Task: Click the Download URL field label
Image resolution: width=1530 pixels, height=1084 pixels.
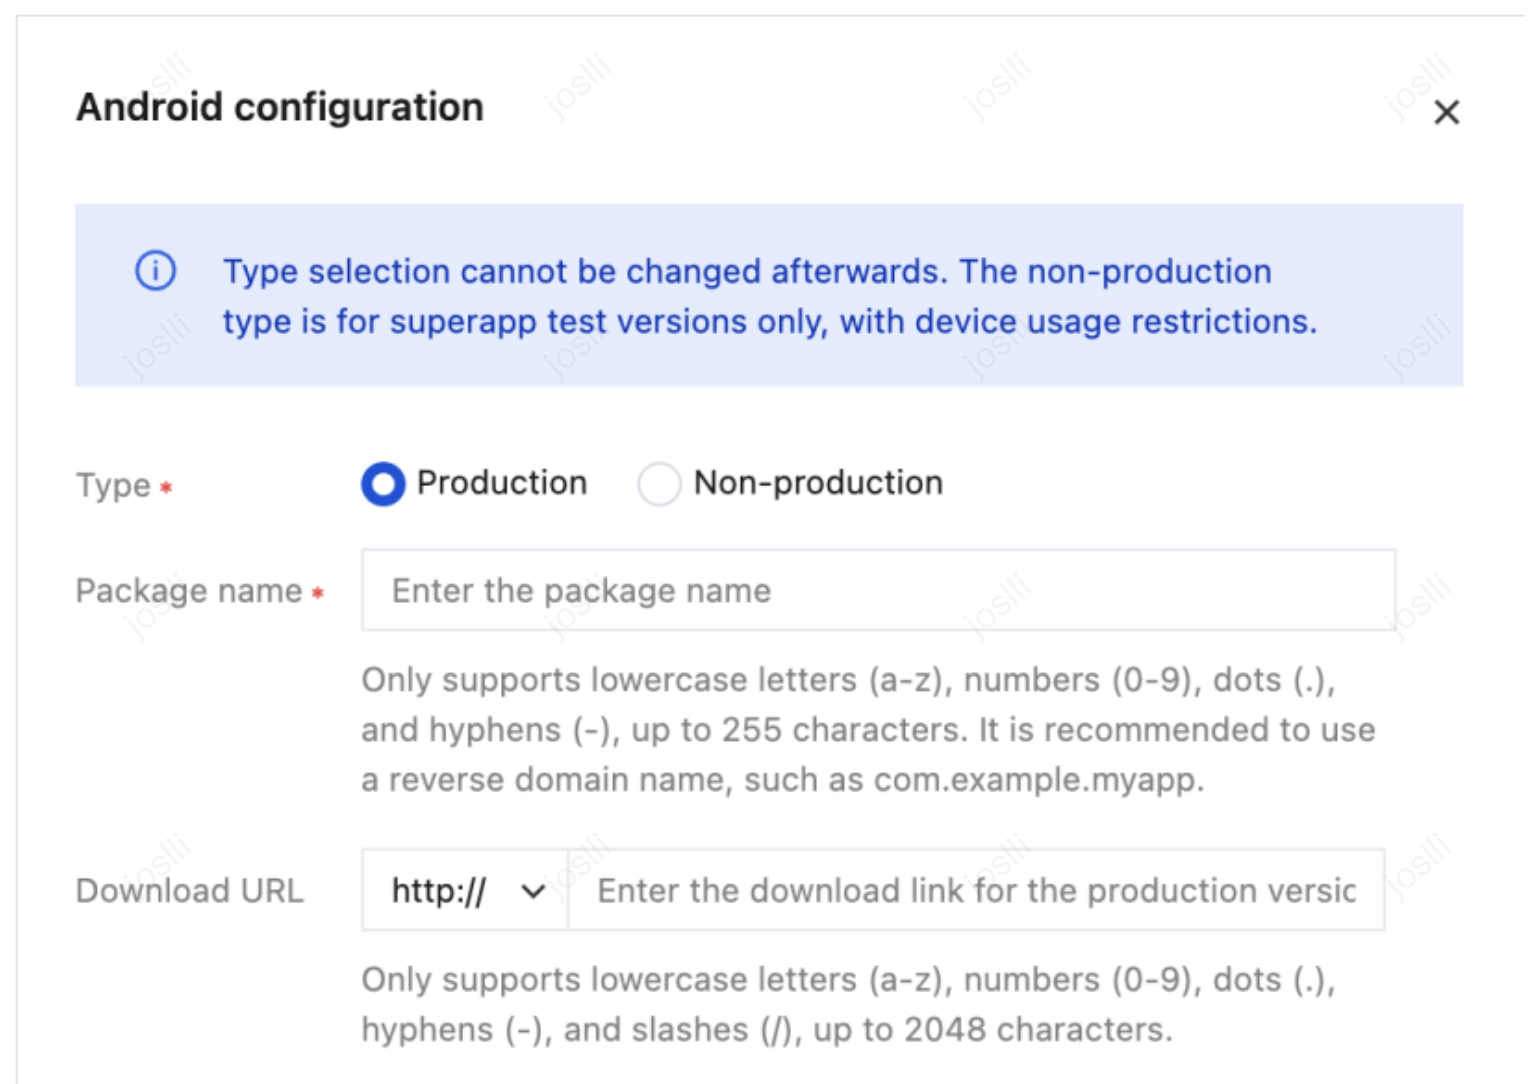Action: [189, 890]
